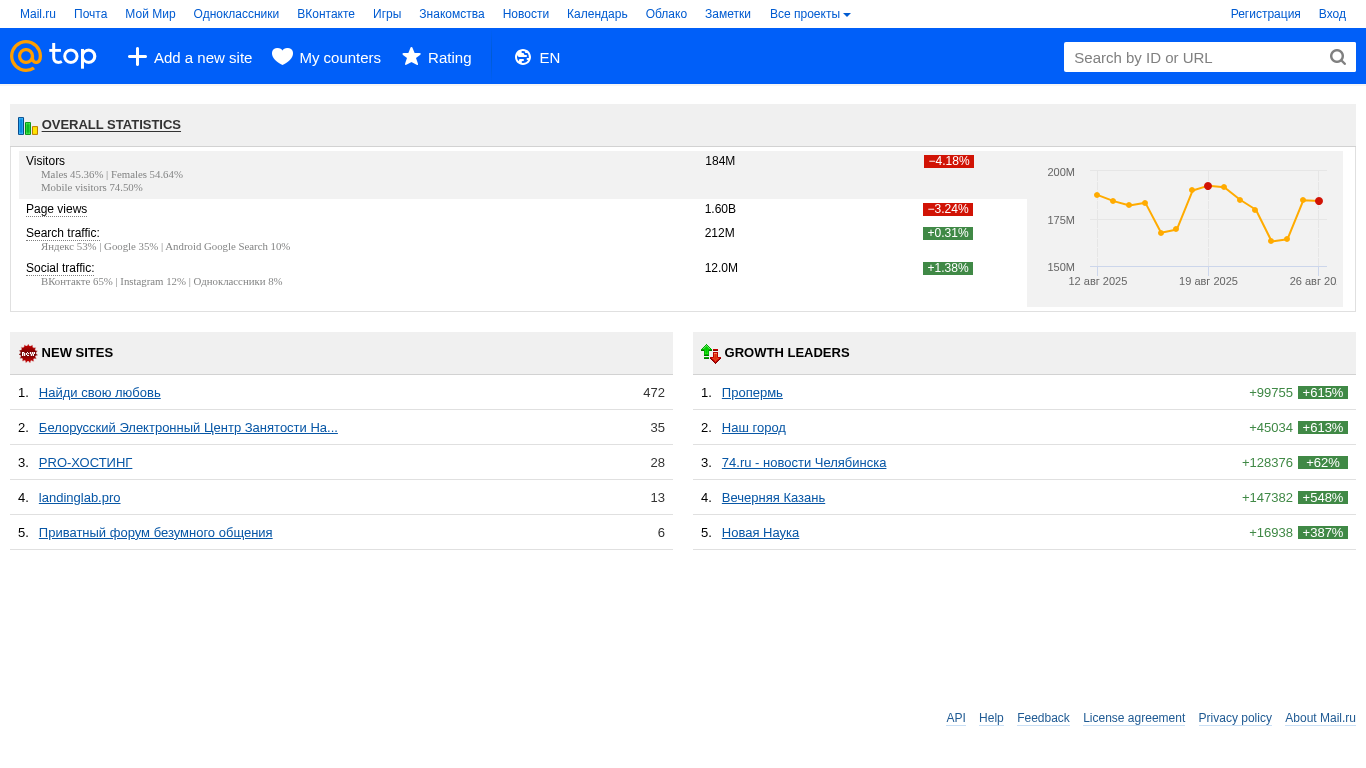Open the License agreement link
1366x768 pixels.
tap(1134, 718)
